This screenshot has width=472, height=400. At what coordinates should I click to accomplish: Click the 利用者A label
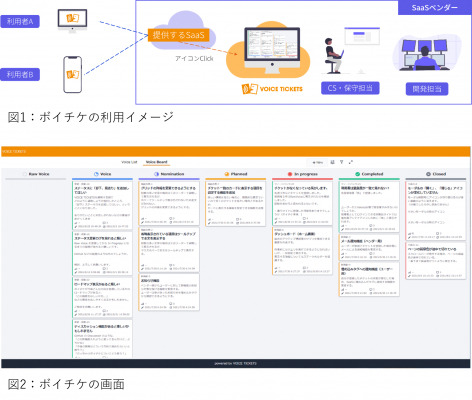pyautogui.click(x=20, y=21)
